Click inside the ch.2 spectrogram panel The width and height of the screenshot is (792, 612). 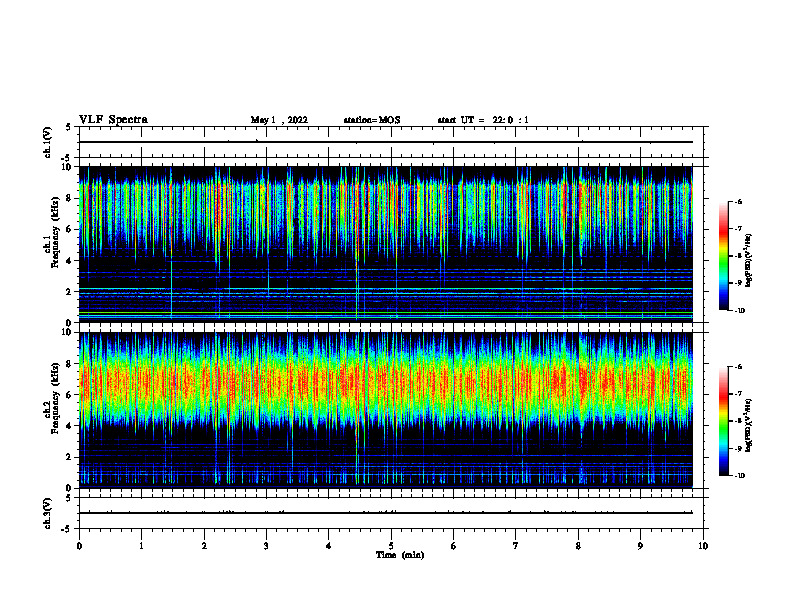[385, 410]
